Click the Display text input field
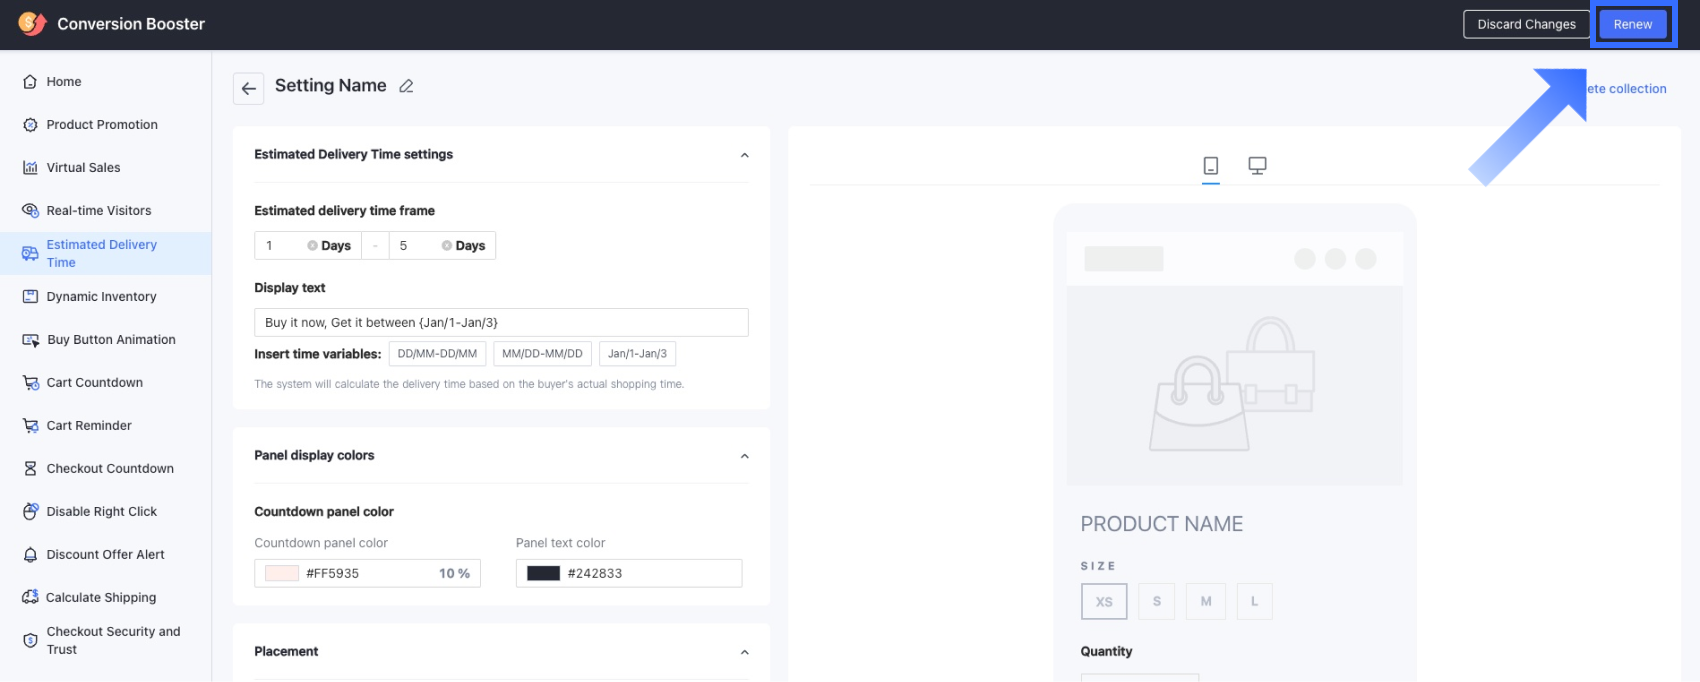Image resolution: width=1700 pixels, height=682 pixels. click(x=501, y=322)
